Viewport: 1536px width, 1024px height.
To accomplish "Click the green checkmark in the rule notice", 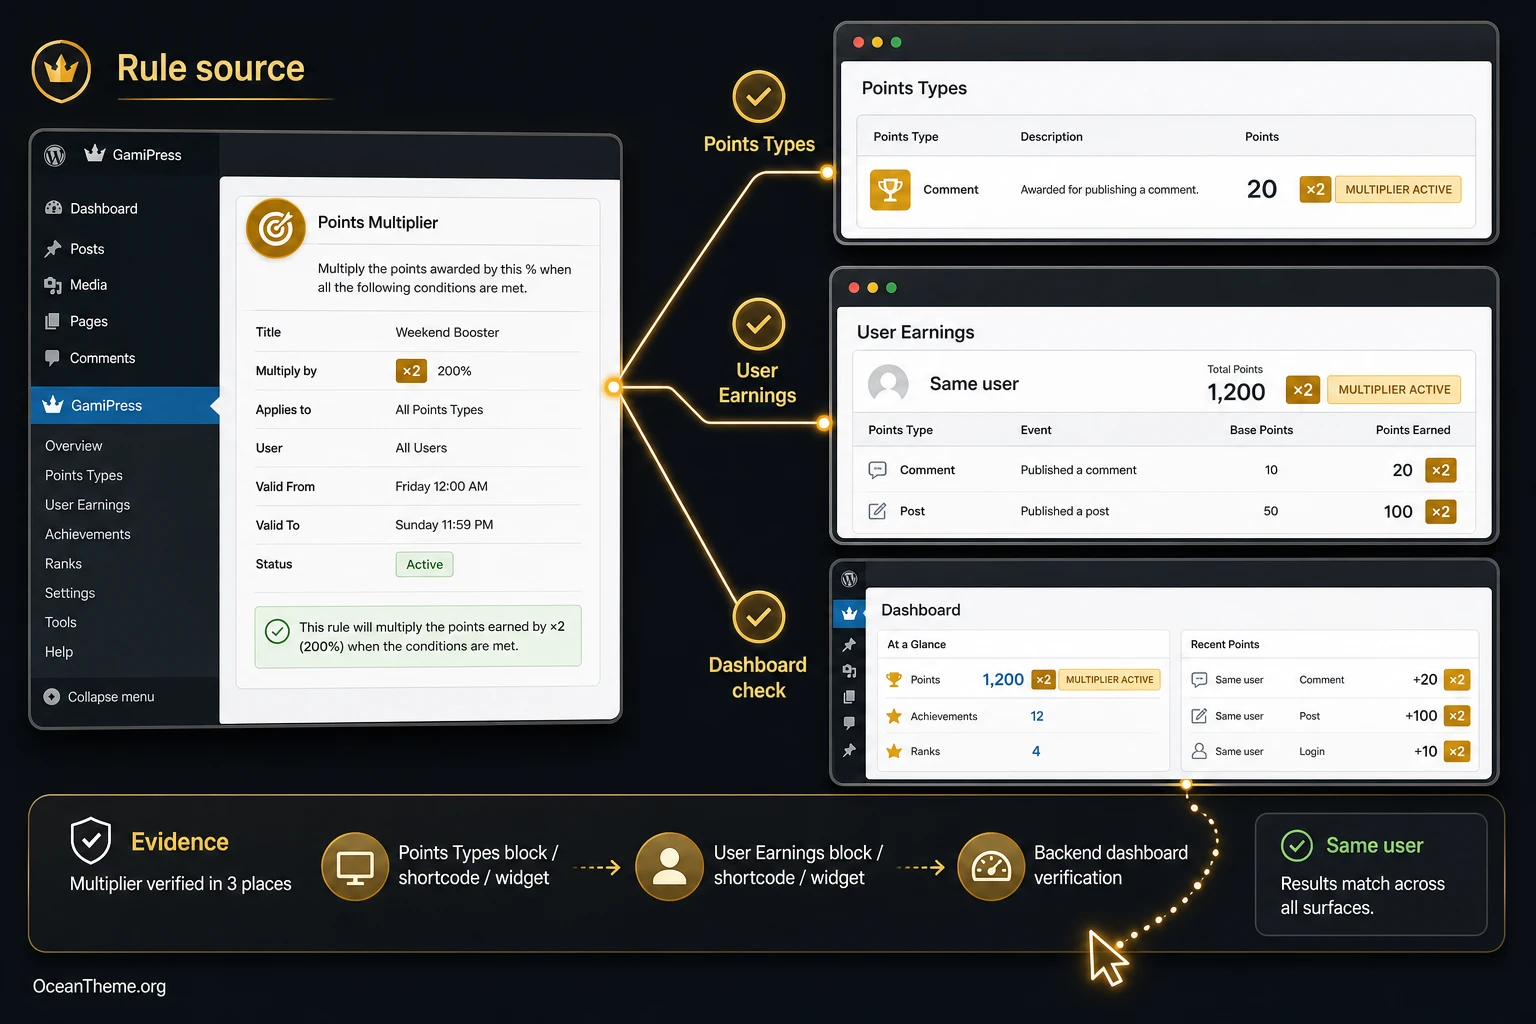I will click(277, 631).
